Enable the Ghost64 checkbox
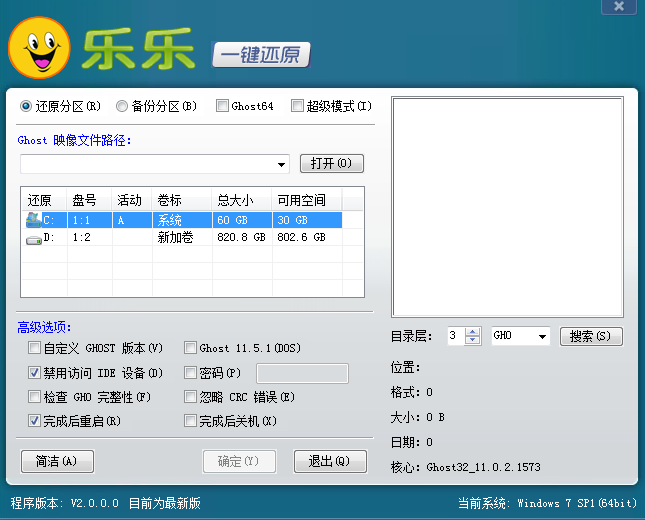 pos(222,106)
